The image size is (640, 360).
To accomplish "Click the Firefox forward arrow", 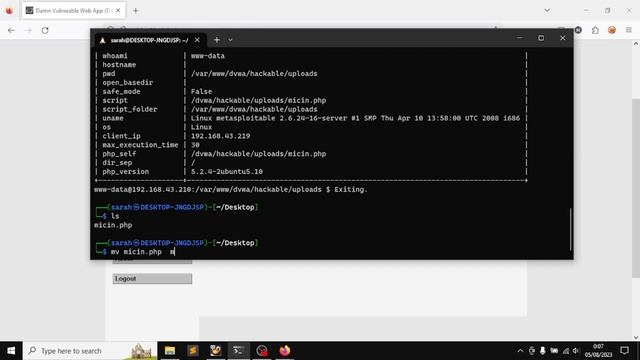I will click(28, 30).
